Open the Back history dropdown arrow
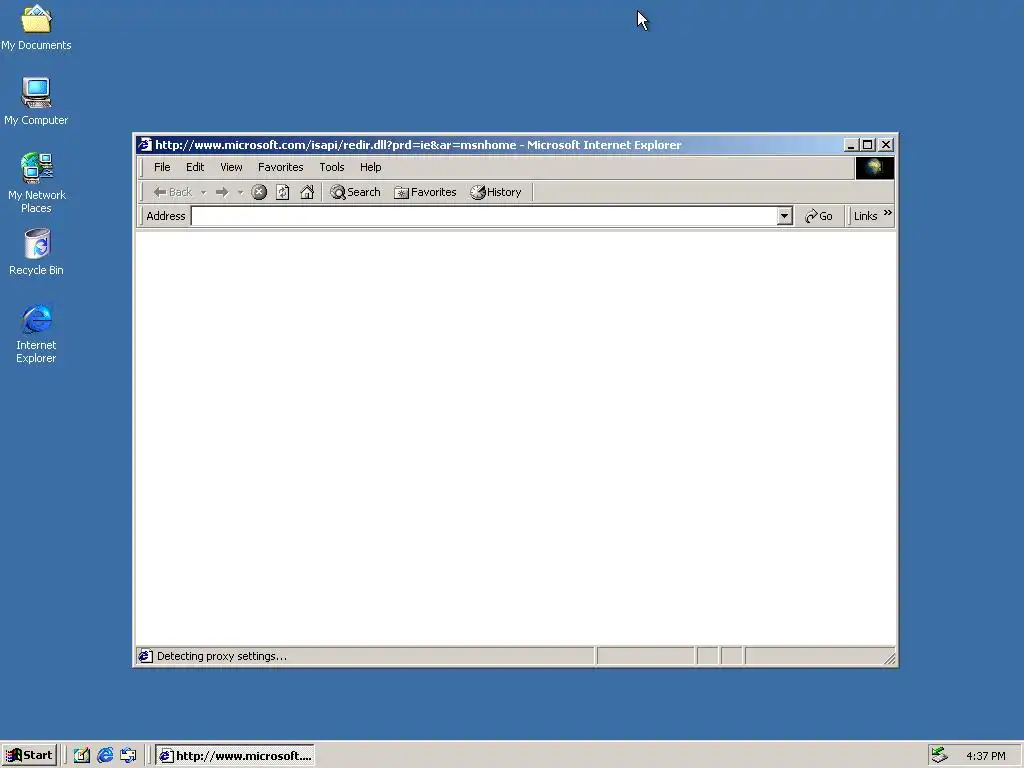1024x768 pixels. [203, 192]
